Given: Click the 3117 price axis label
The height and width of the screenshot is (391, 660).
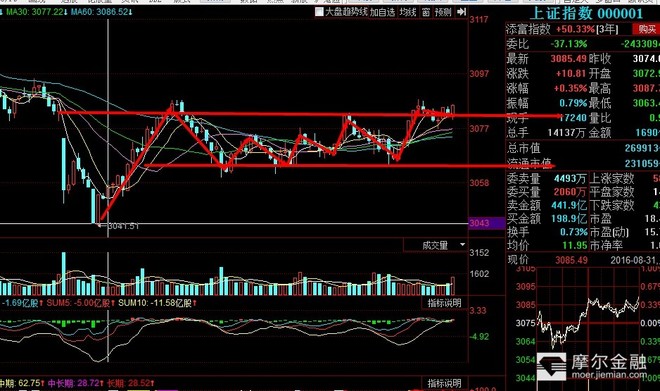Looking at the screenshot, I should (x=479, y=19).
